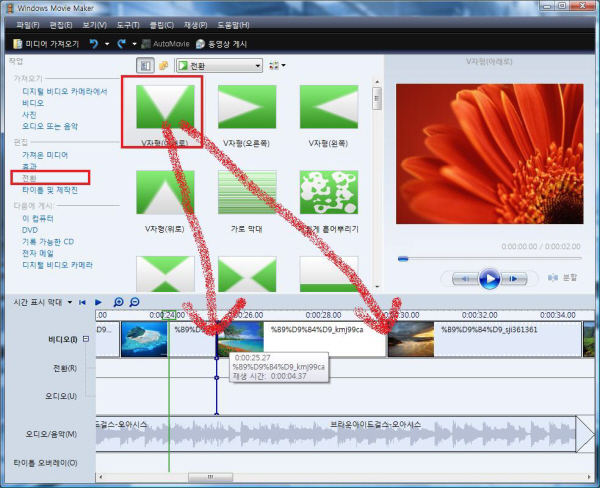Click the 분할 split clip button
The image size is (600, 488).
coord(562,277)
